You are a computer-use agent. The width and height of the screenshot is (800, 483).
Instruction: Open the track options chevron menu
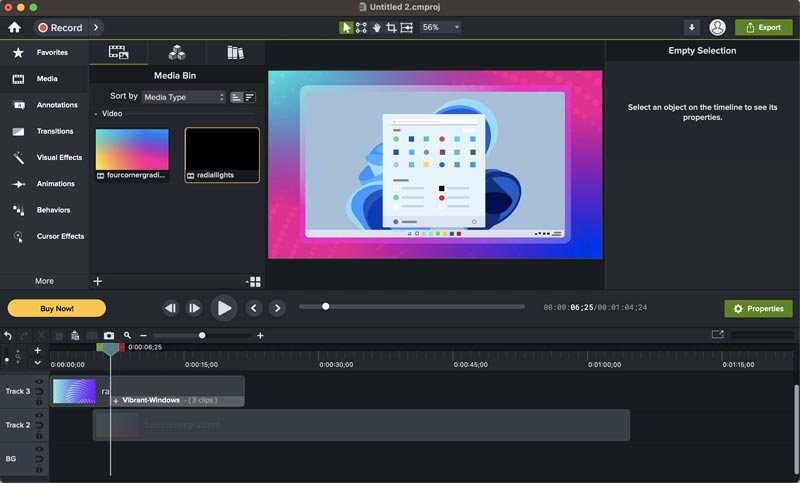pos(37,363)
